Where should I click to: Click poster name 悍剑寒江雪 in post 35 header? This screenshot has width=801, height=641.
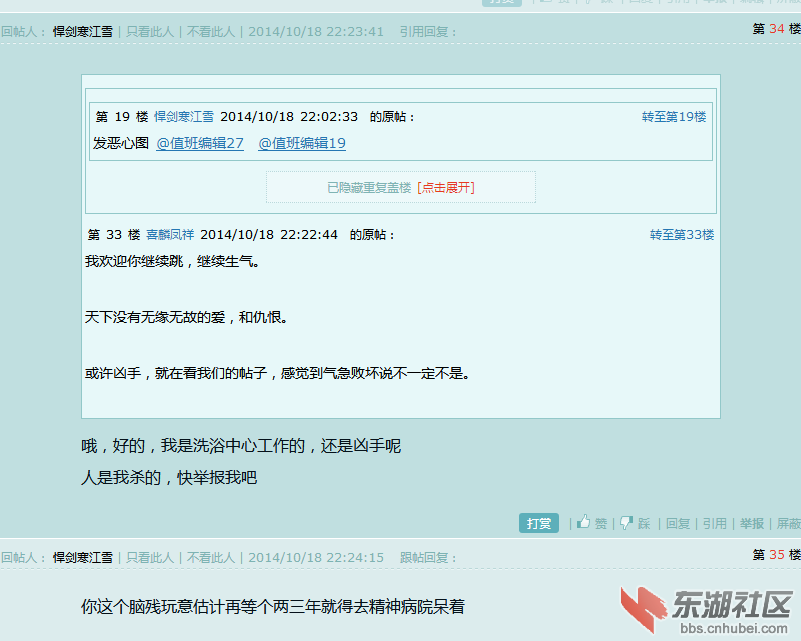point(83,558)
